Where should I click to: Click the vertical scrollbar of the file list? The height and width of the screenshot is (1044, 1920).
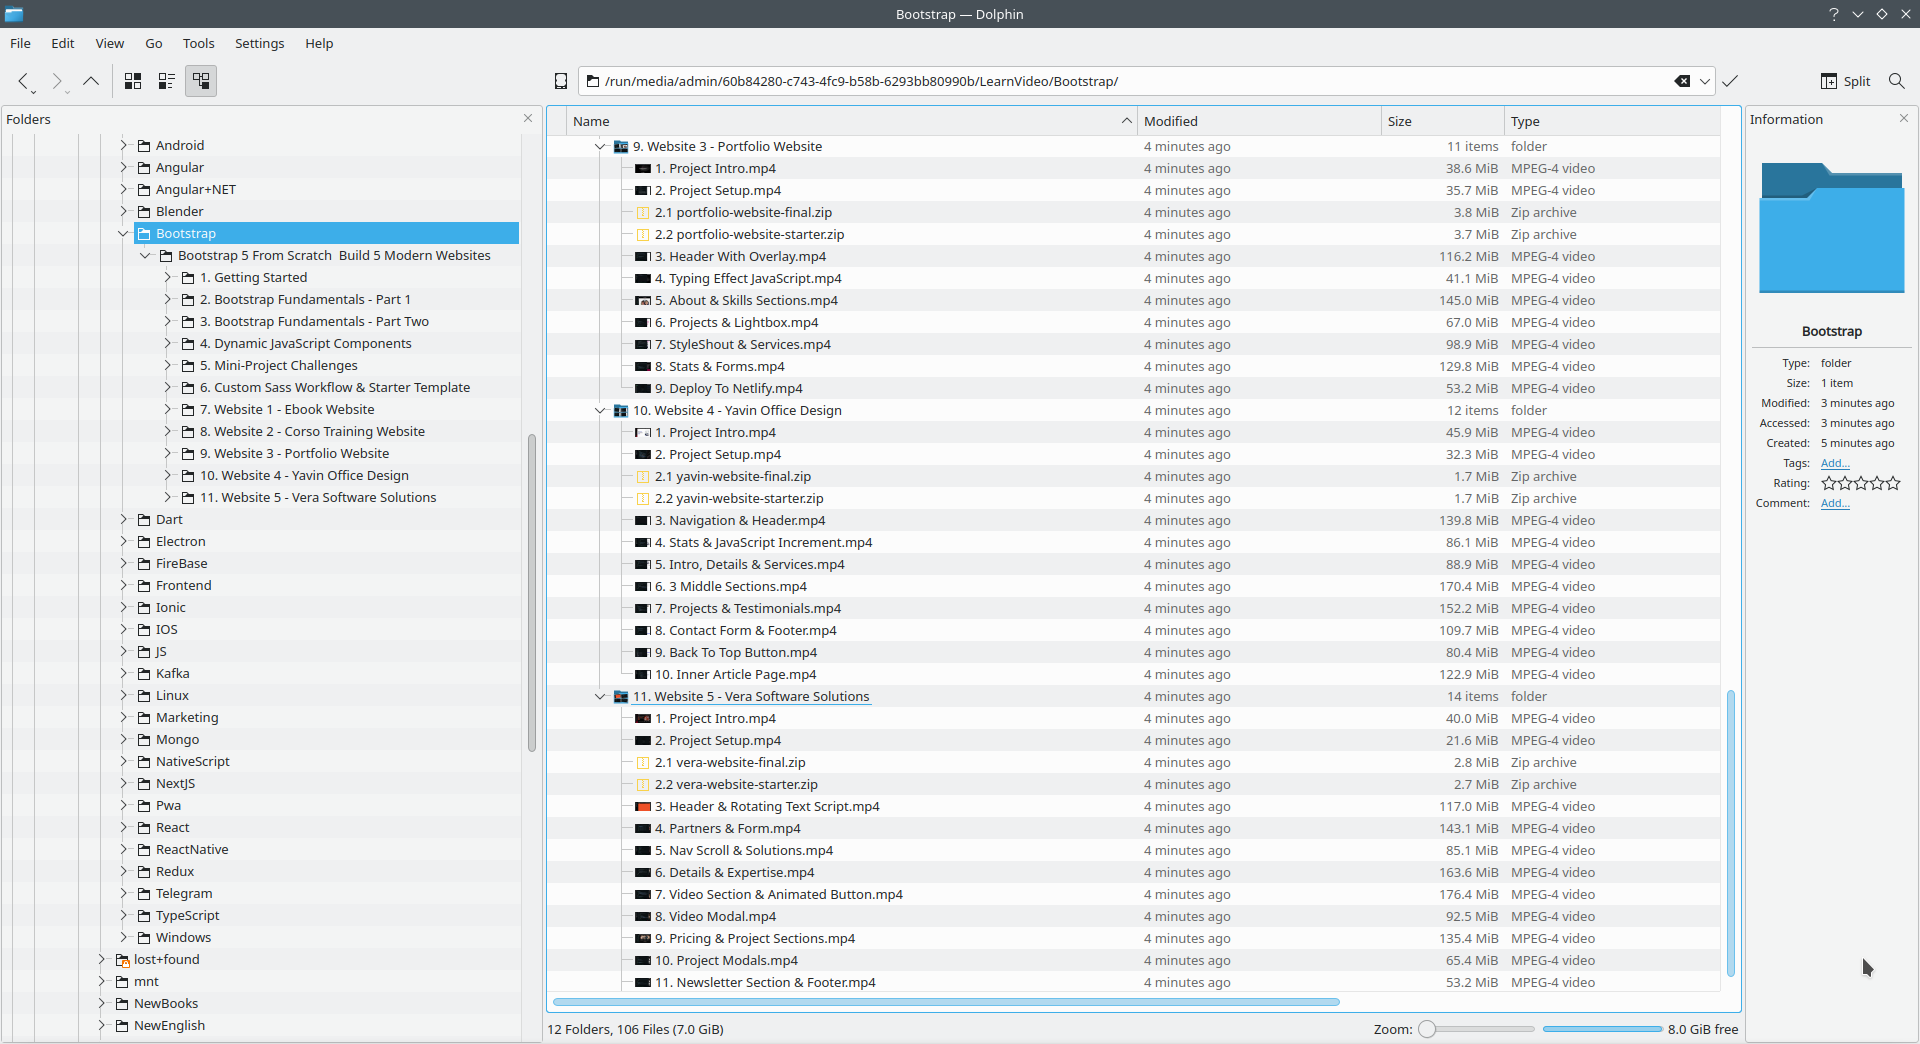(1730, 833)
